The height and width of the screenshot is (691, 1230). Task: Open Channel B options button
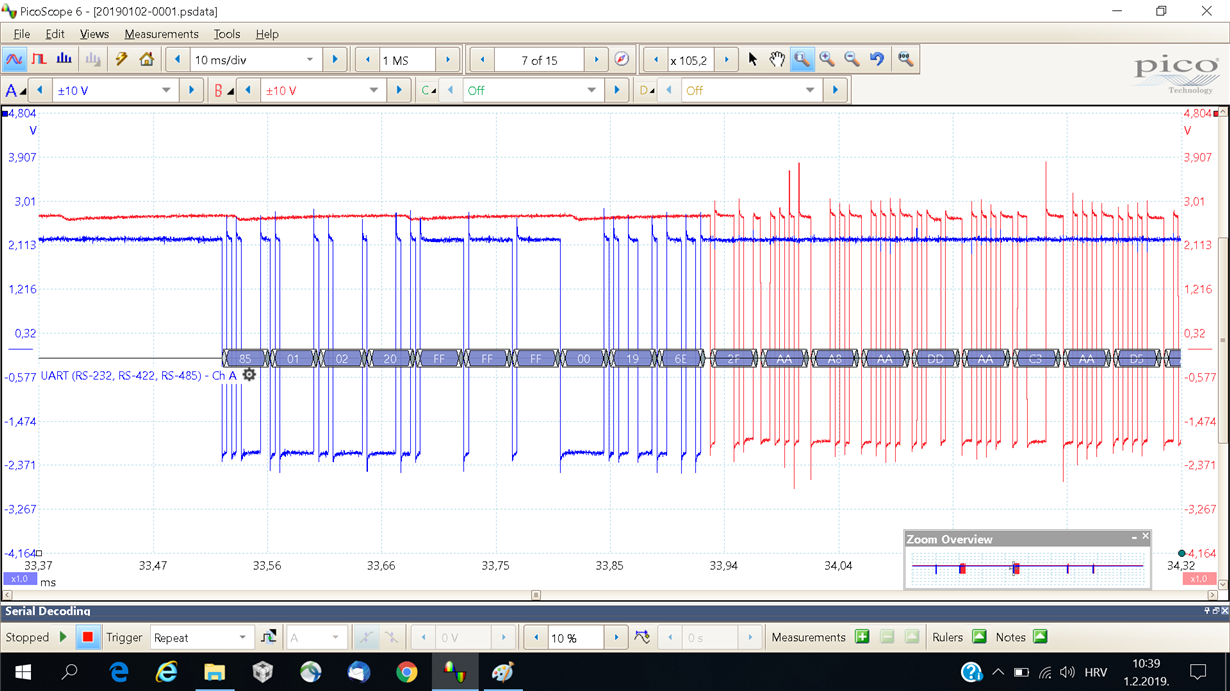point(222,90)
